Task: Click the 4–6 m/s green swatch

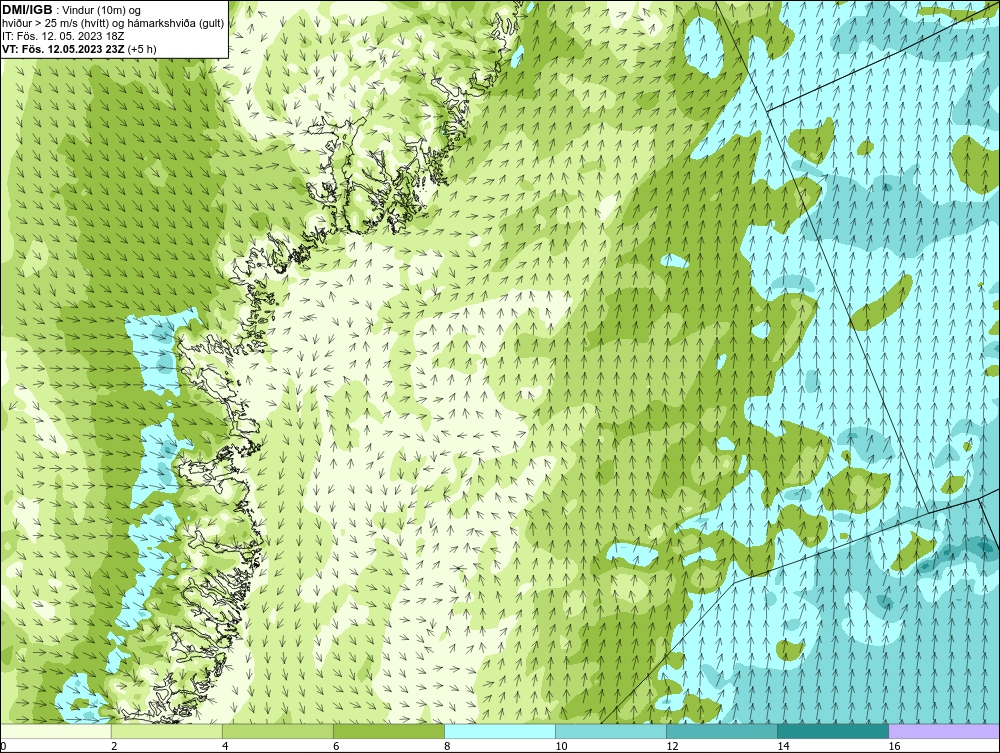Action: tap(277, 731)
